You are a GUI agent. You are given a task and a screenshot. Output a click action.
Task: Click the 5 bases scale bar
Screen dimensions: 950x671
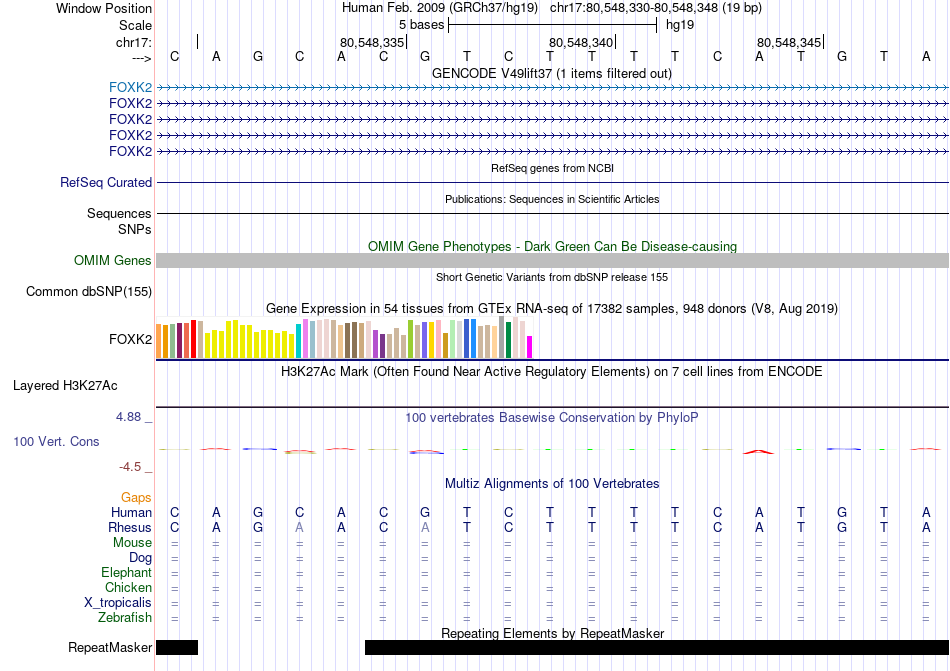tap(553, 25)
